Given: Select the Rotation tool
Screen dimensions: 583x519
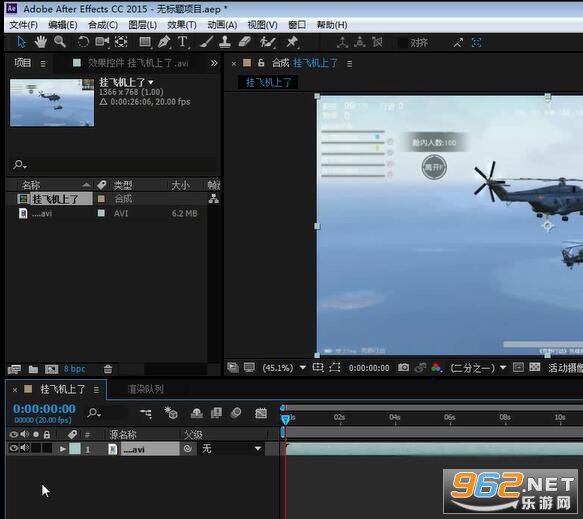Looking at the screenshot, I should [x=83, y=42].
